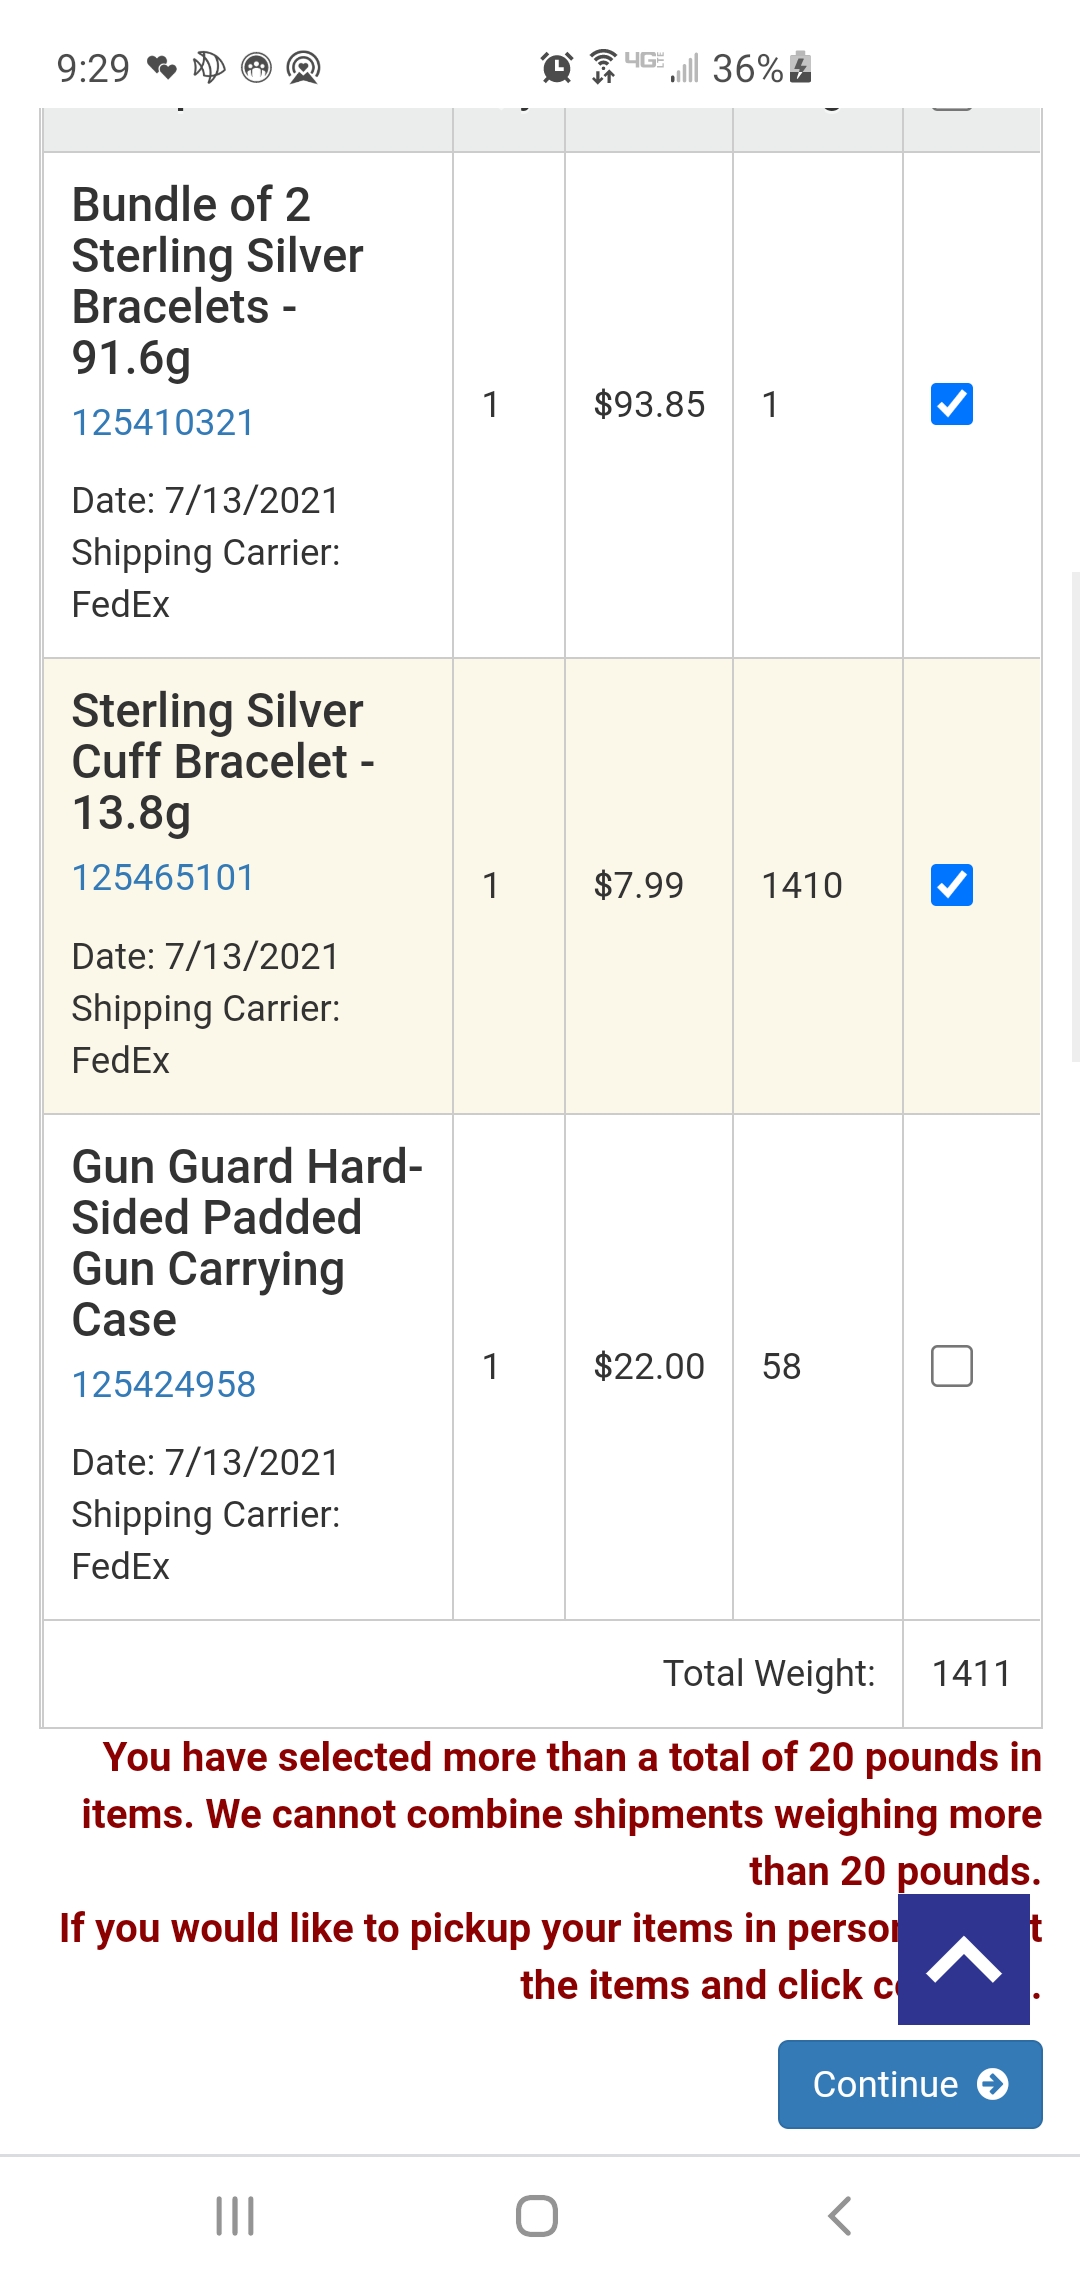Open item number 125465101 link
Viewport: 1080px width, 2280px height.
click(163, 878)
